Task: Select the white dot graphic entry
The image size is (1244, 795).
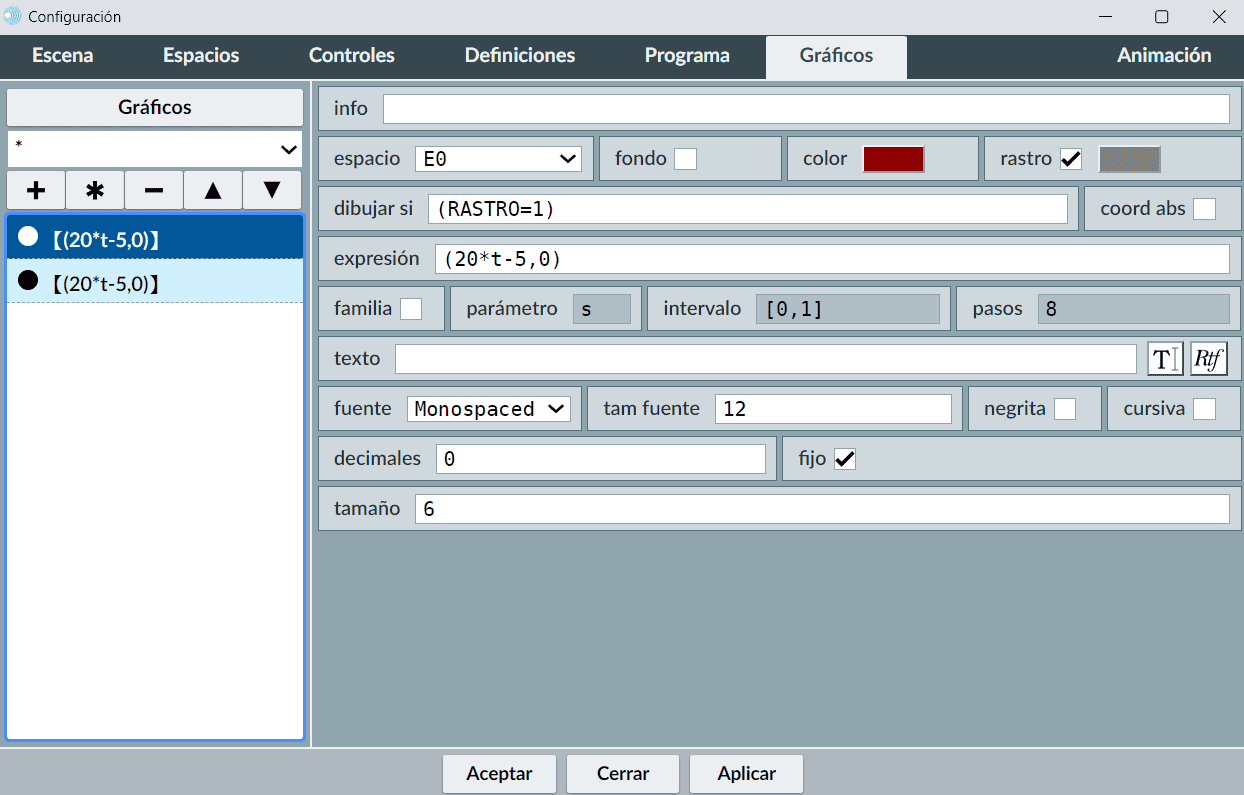Action: click(155, 238)
